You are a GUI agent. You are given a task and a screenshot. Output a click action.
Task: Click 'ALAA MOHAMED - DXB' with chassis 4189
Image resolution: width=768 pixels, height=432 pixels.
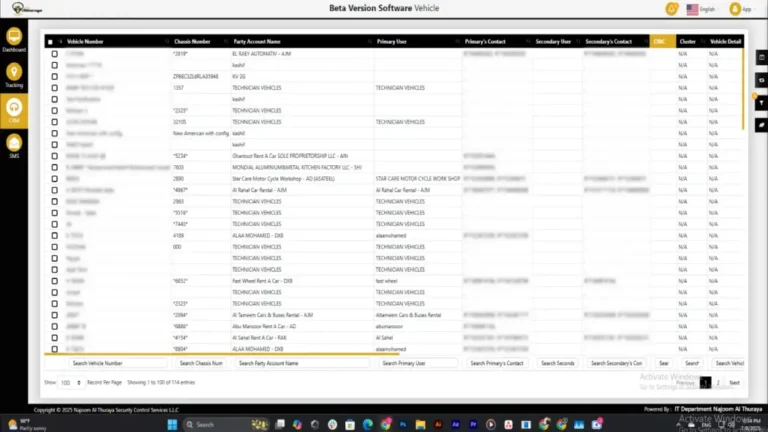coord(258,236)
